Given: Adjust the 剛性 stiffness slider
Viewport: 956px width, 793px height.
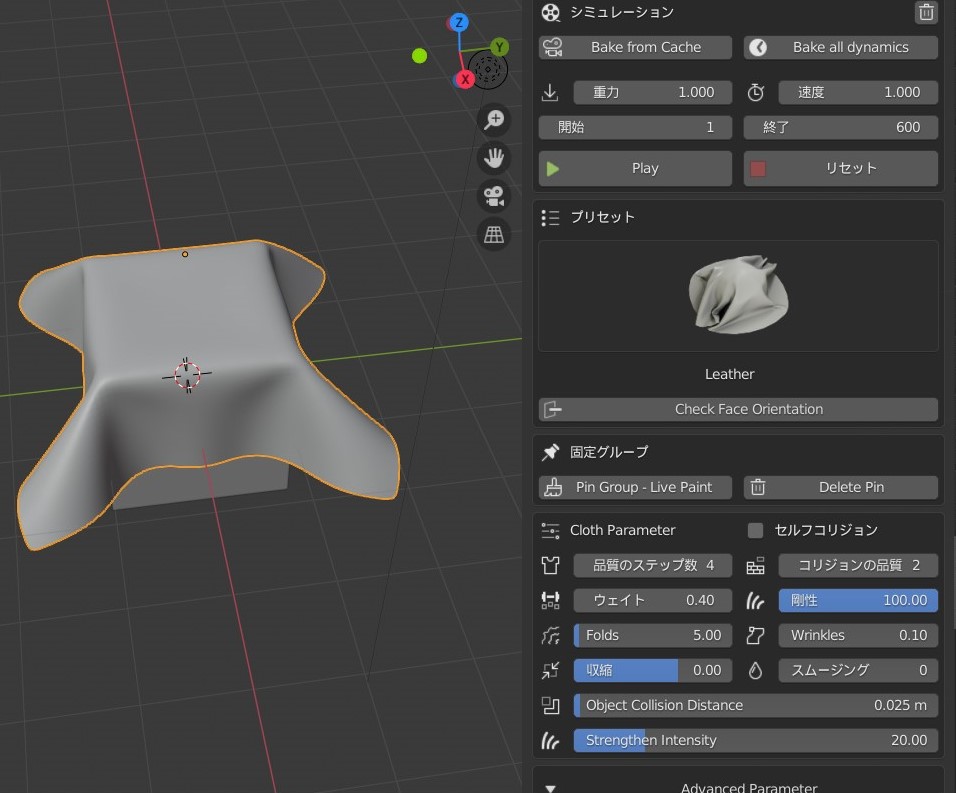Looking at the screenshot, I should (858, 600).
